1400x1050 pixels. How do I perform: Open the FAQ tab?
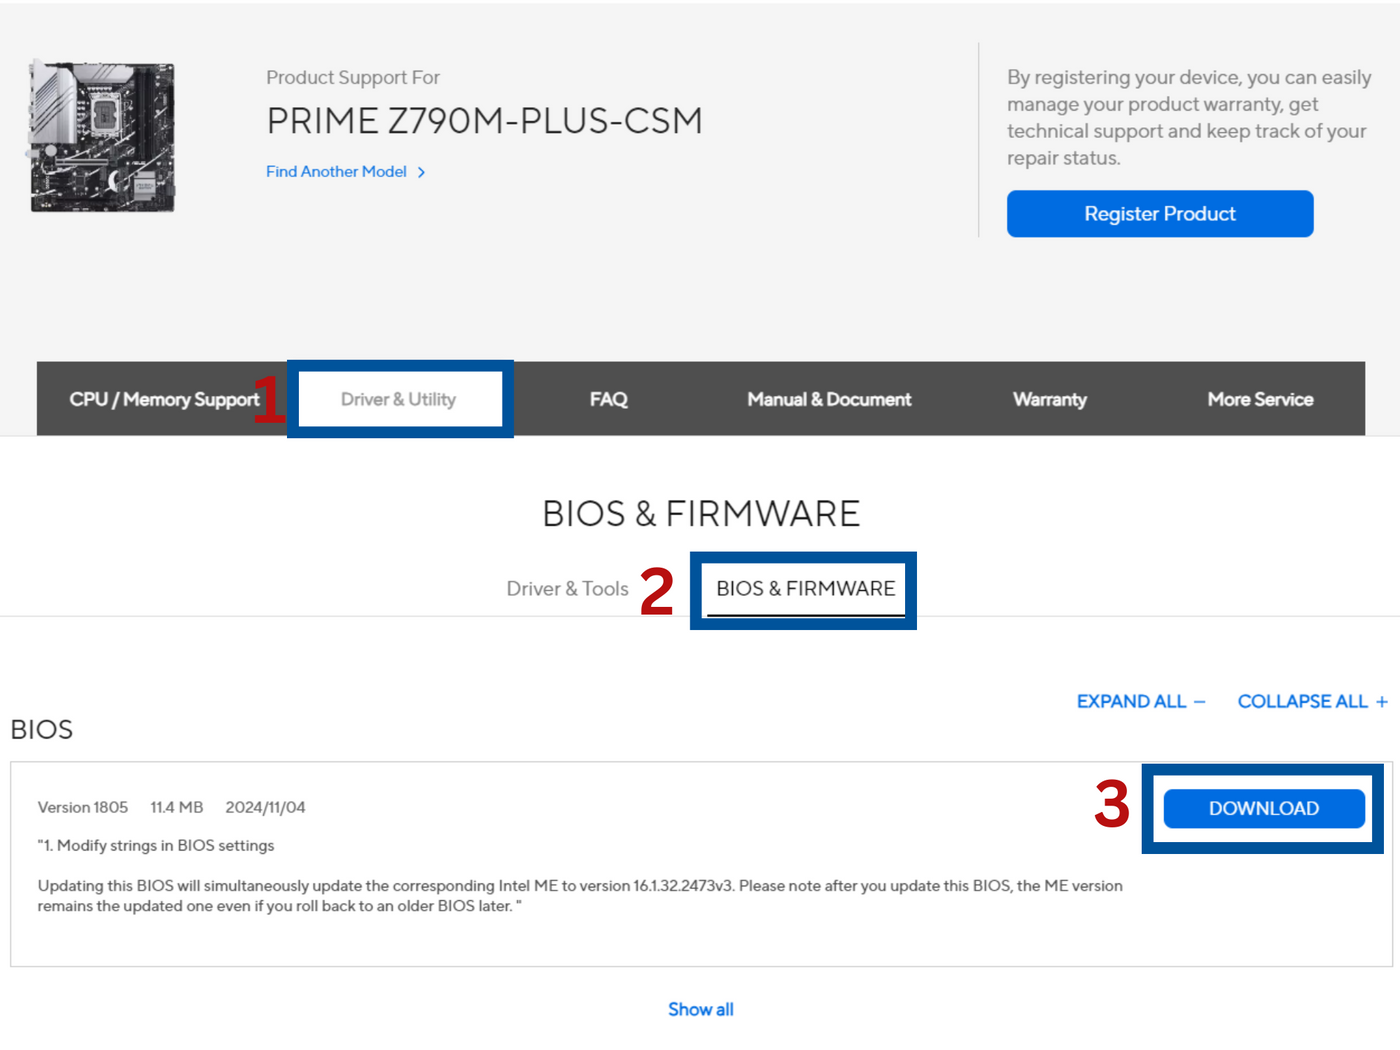(608, 399)
